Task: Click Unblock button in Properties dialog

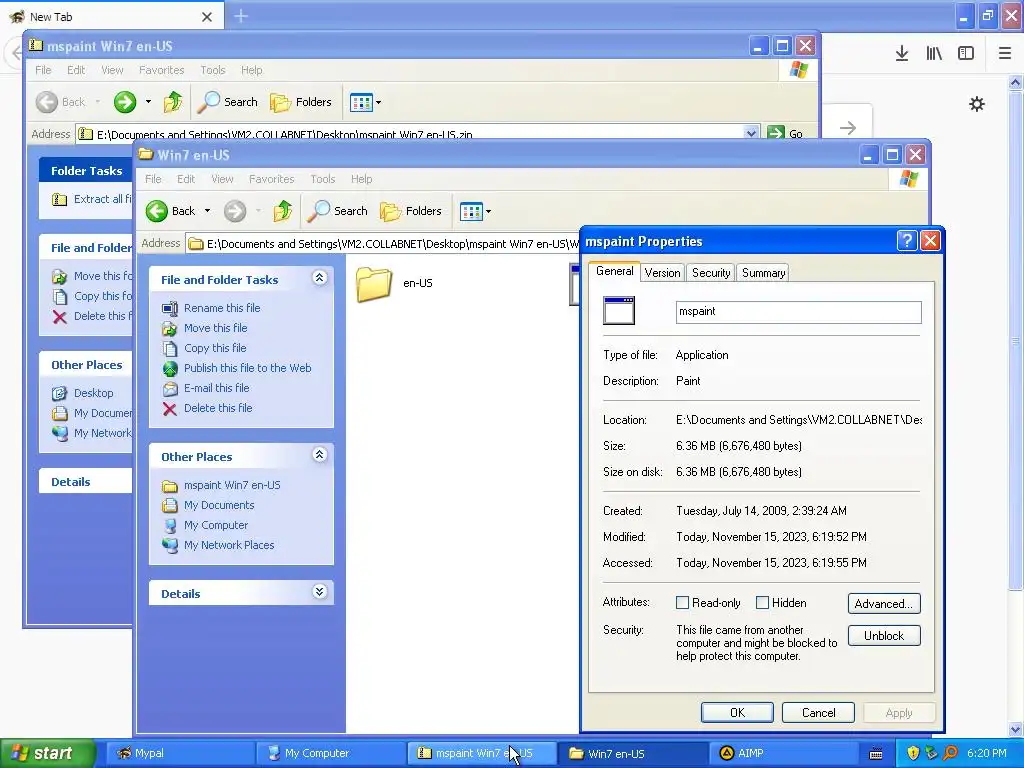Action: tap(884, 635)
